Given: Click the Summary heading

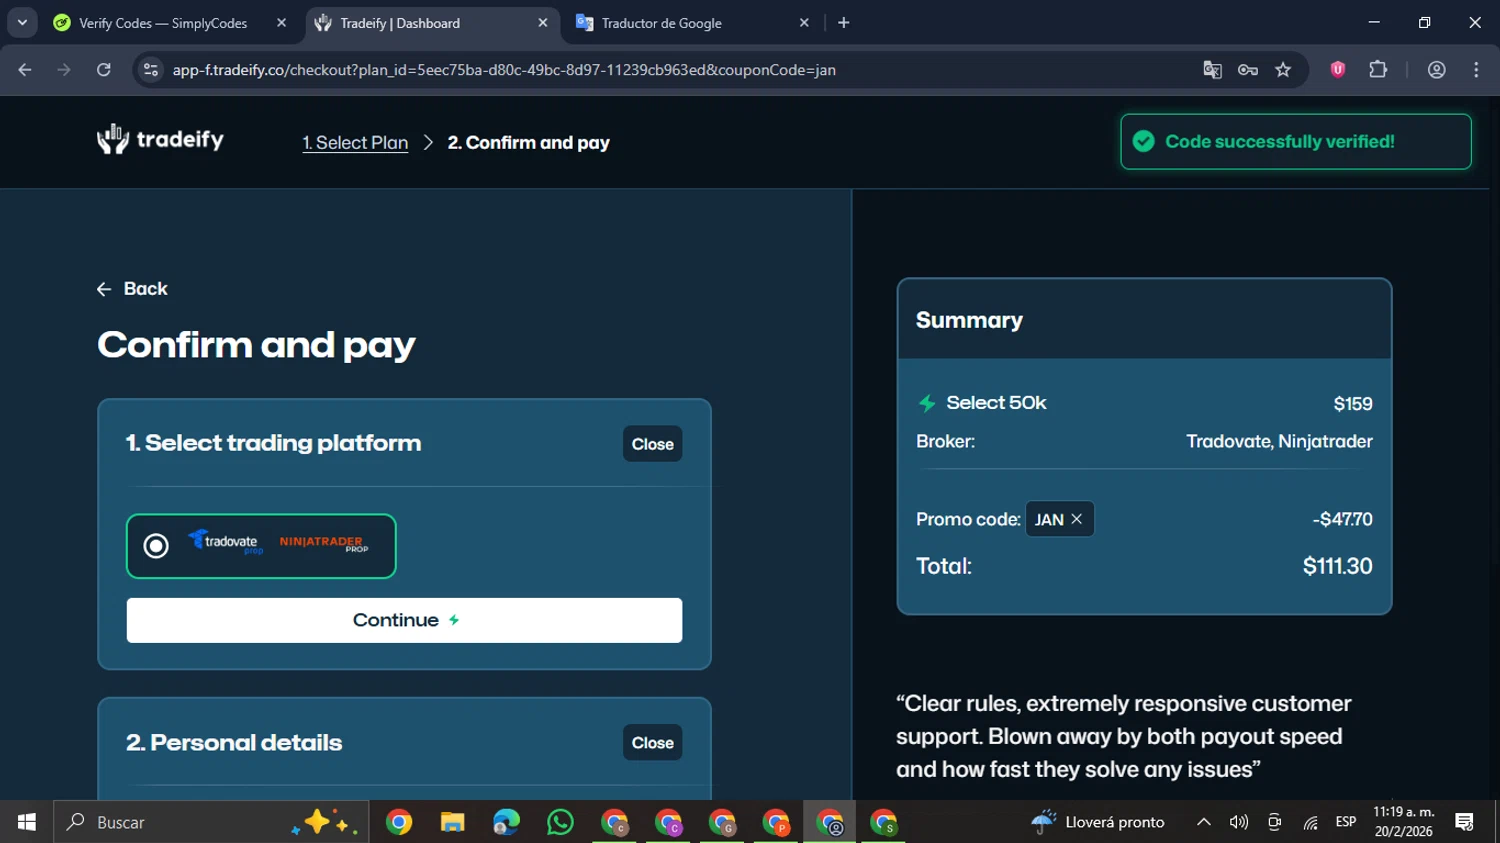Looking at the screenshot, I should tap(969, 320).
